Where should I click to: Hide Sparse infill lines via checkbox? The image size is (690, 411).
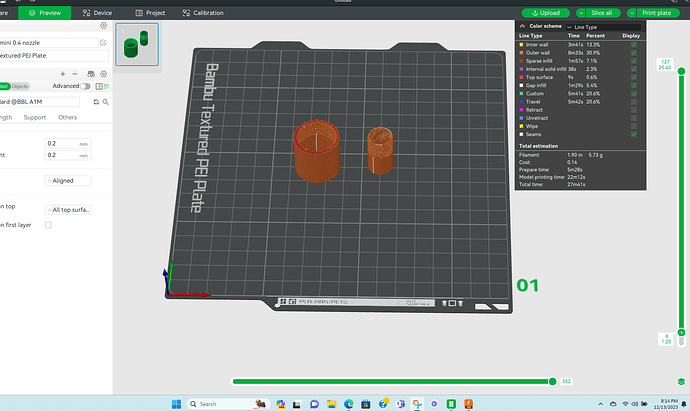pyautogui.click(x=634, y=61)
